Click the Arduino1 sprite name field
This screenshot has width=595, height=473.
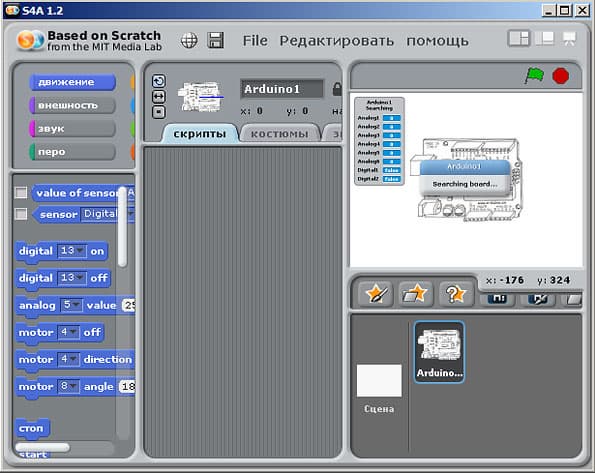(x=282, y=89)
